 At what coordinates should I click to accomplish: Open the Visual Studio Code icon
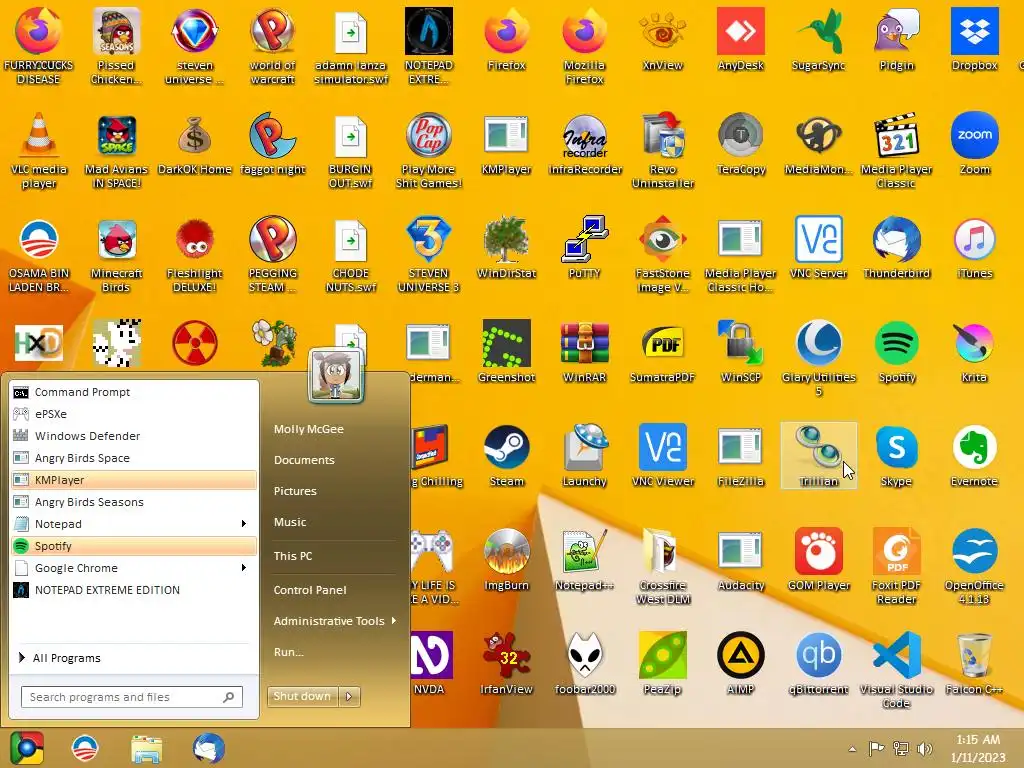coord(896,670)
